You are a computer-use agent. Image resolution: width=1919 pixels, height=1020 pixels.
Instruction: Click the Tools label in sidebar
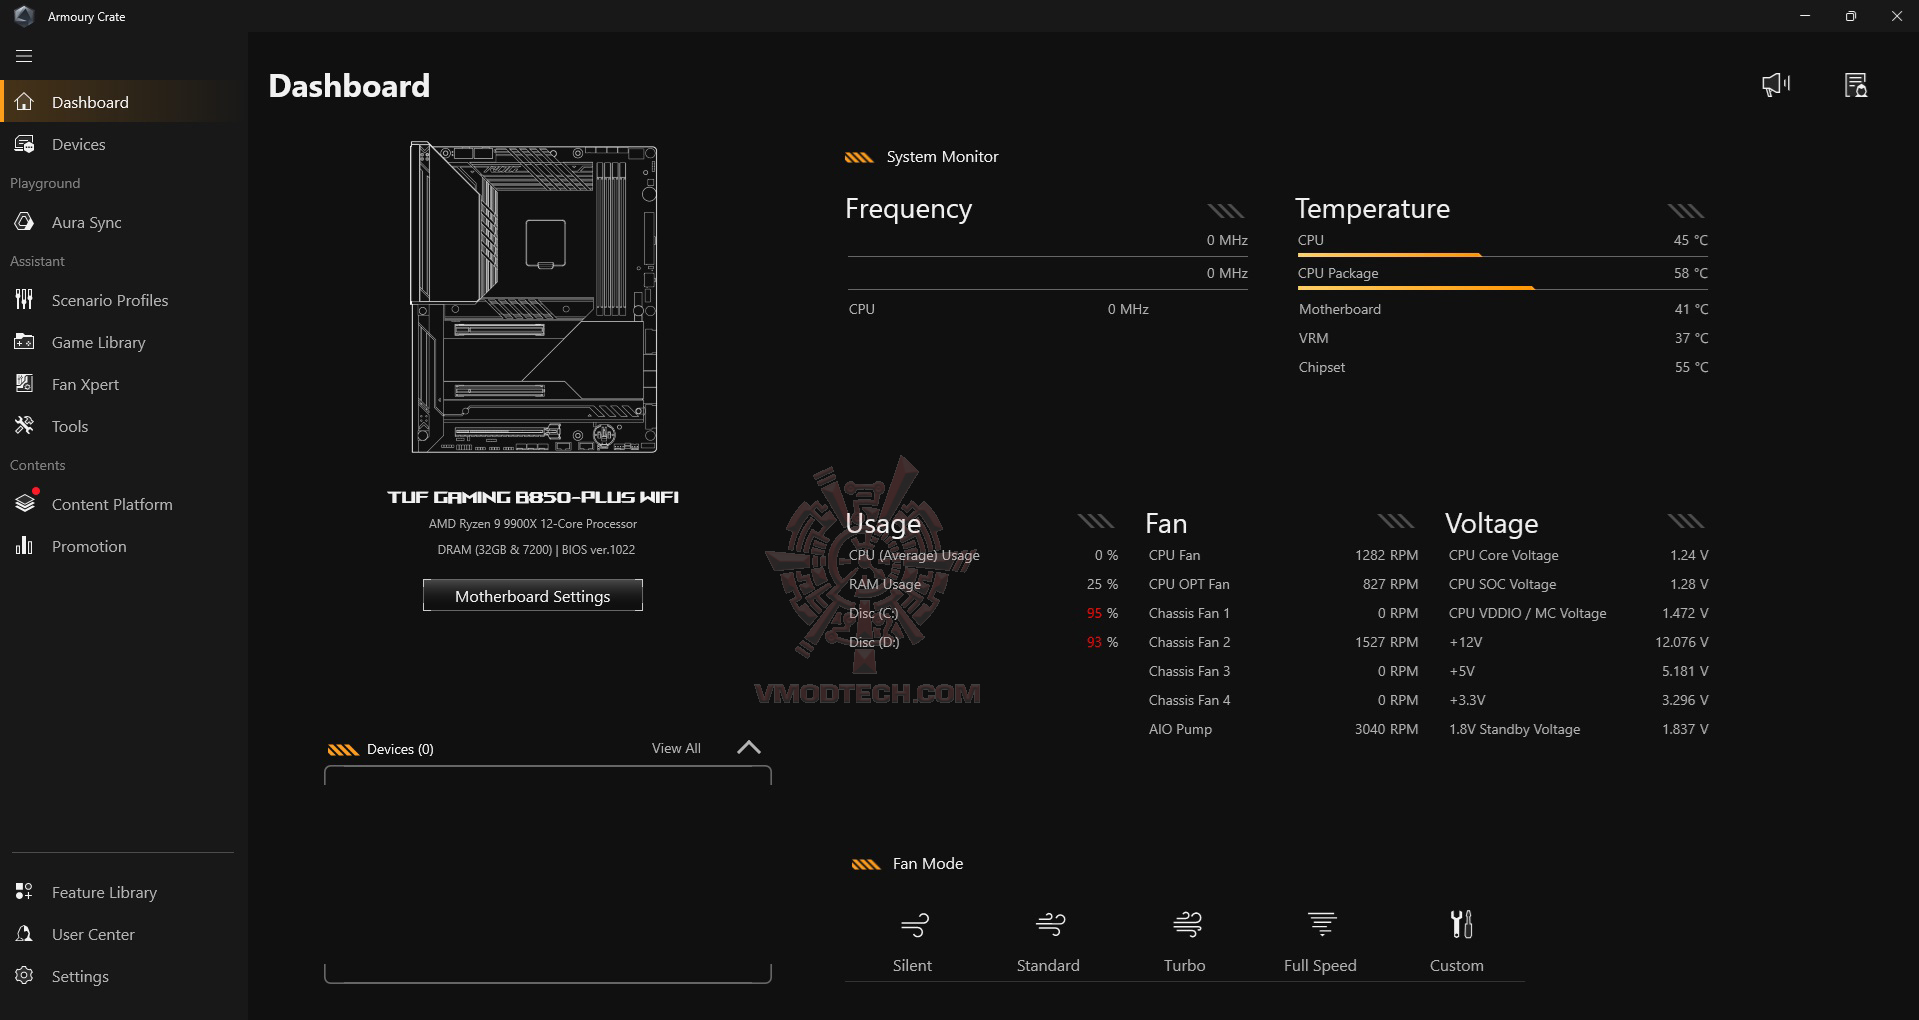70,426
